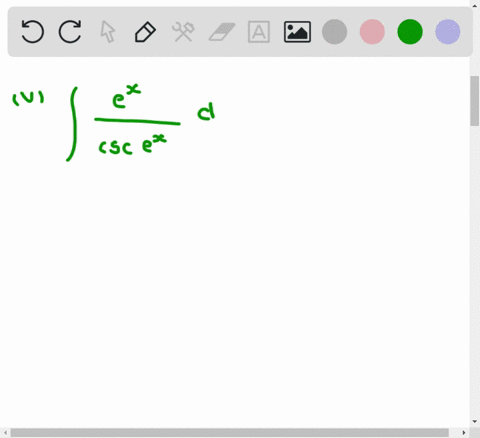The height and width of the screenshot is (438, 480).
Task: Pick the eraser tool
Action: 222,32
